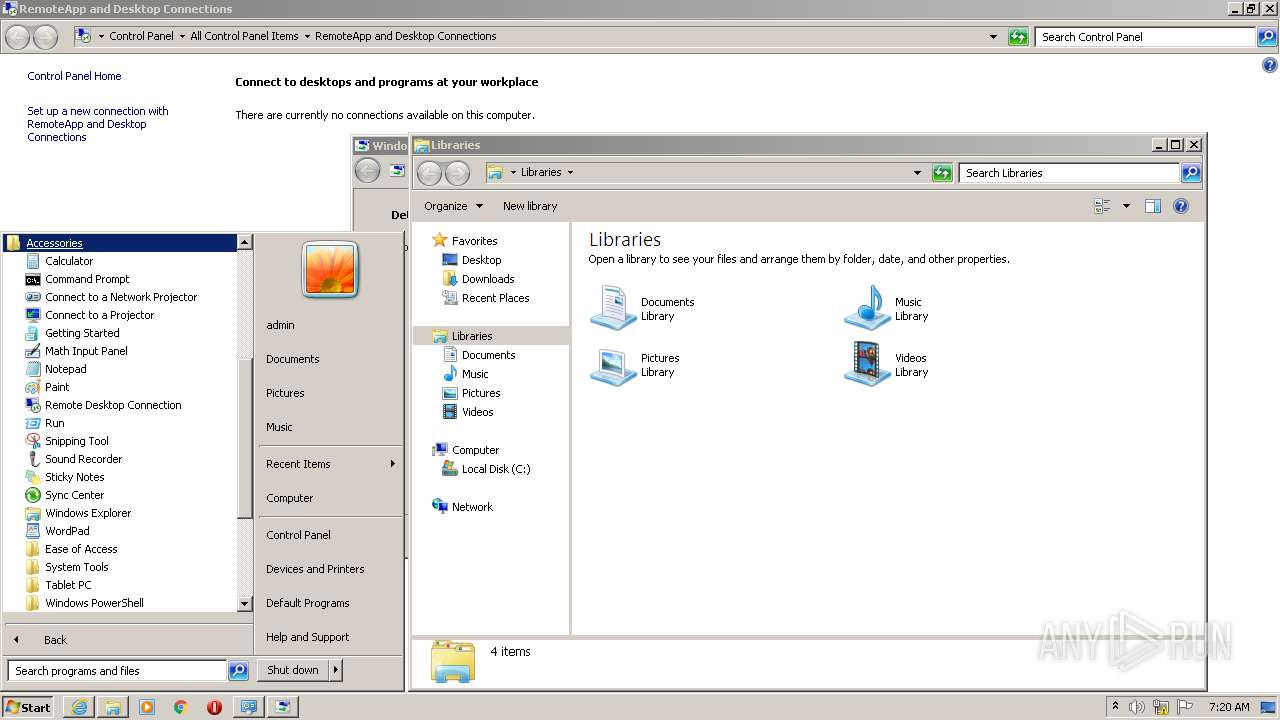
Task: Open Calculator from Accessories
Action: coord(68,261)
